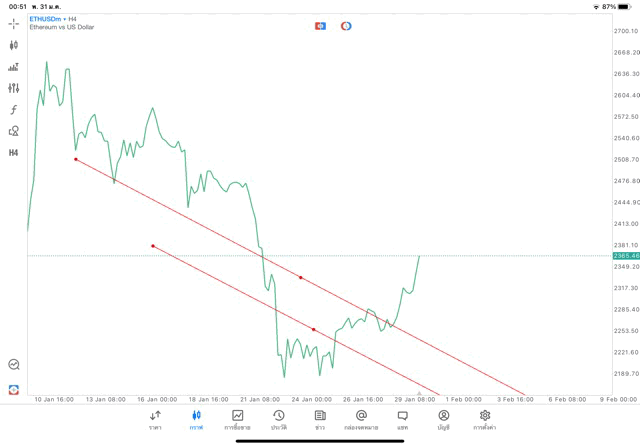This screenshot has height=447, width=640.
Task: Select the crosshair cursor tool
Action: coord(14,23)
